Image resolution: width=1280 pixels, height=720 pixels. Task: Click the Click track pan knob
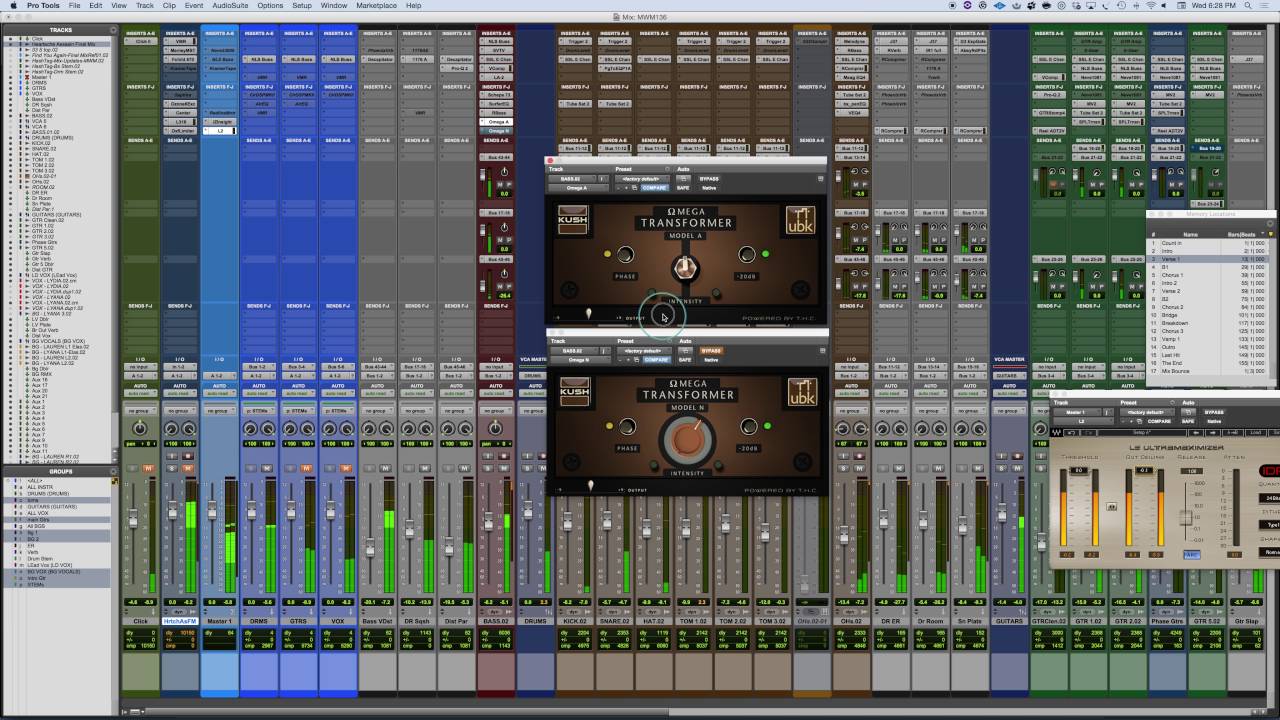click(x=140, y=428)
